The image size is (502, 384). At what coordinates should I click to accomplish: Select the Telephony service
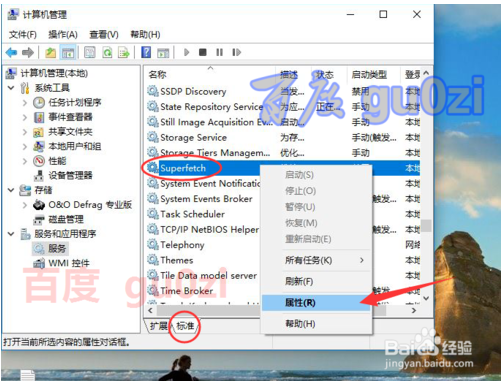pyautogui.click(x=182, y=245)
